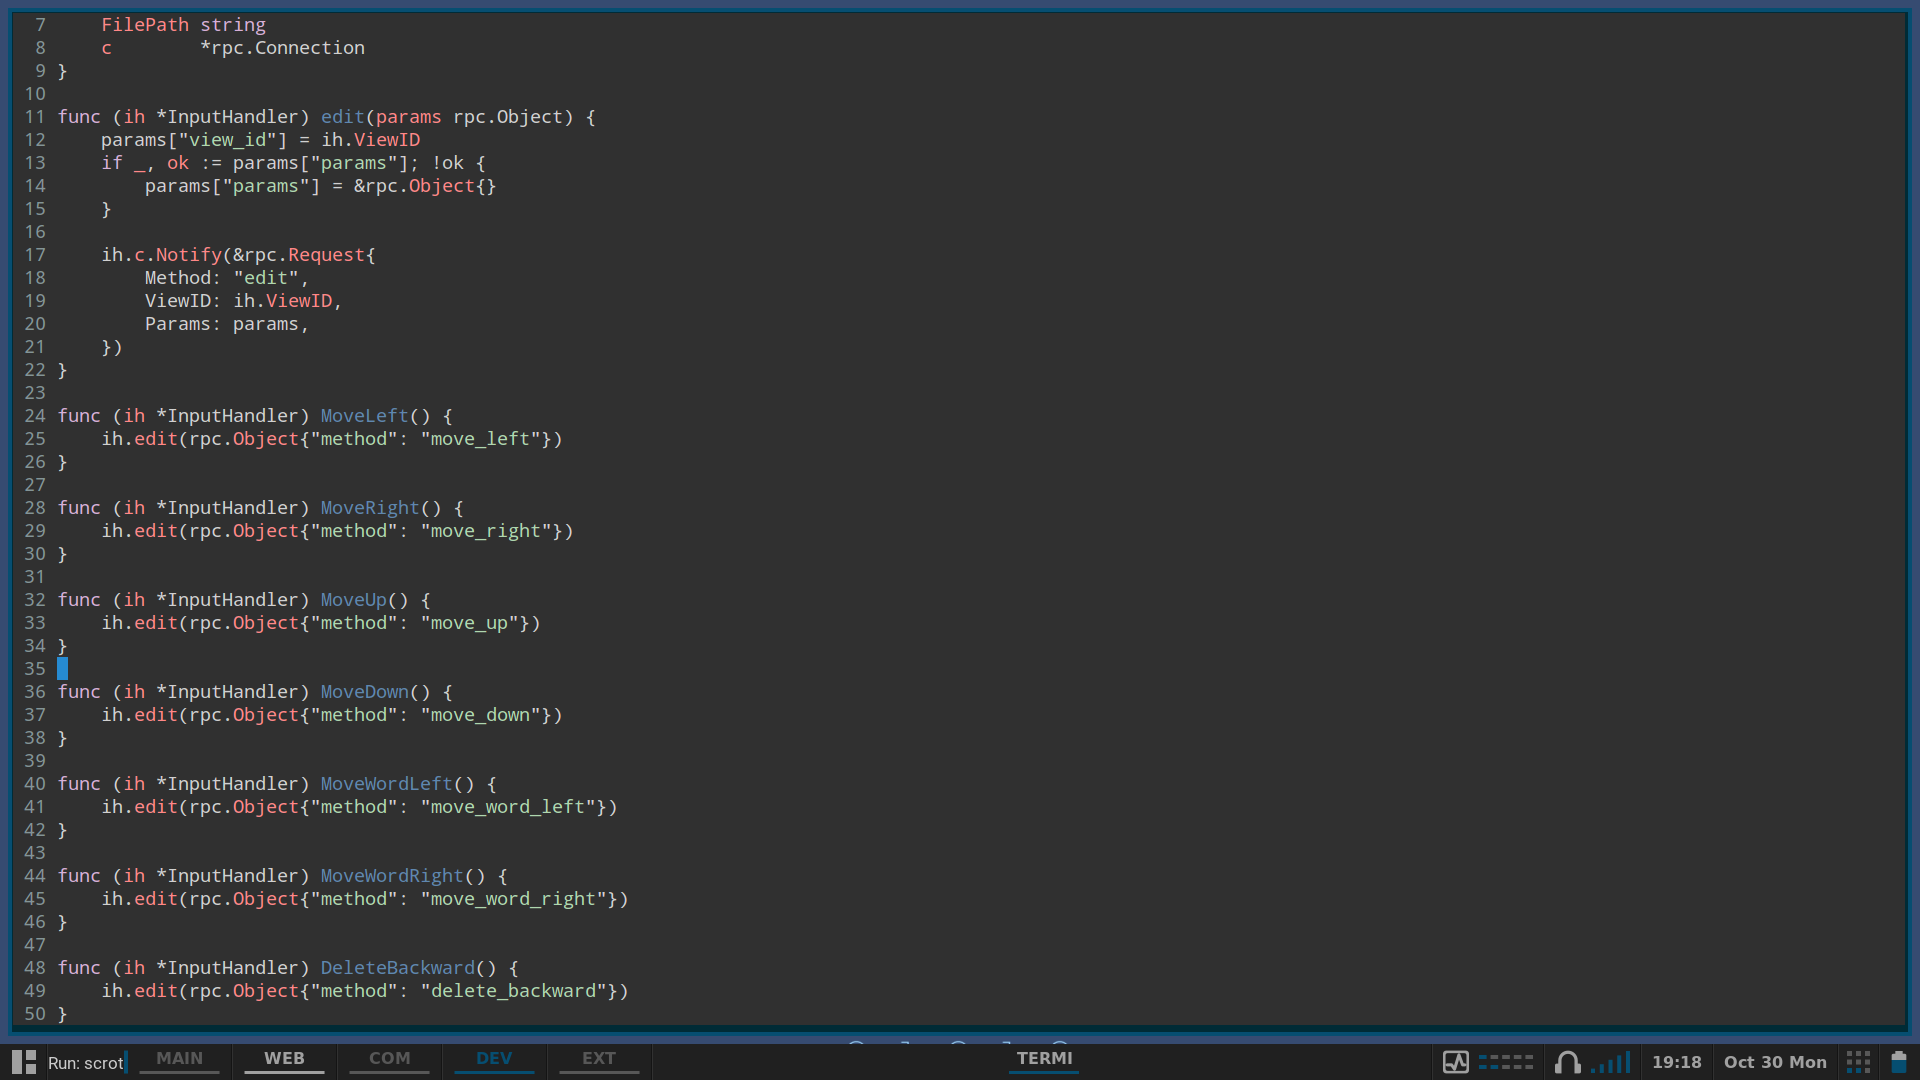The image size is (1920, 1080).
Task: Switch to the MAIN workspace tab
Action: pyautogui.click(x=179, y=1058)
